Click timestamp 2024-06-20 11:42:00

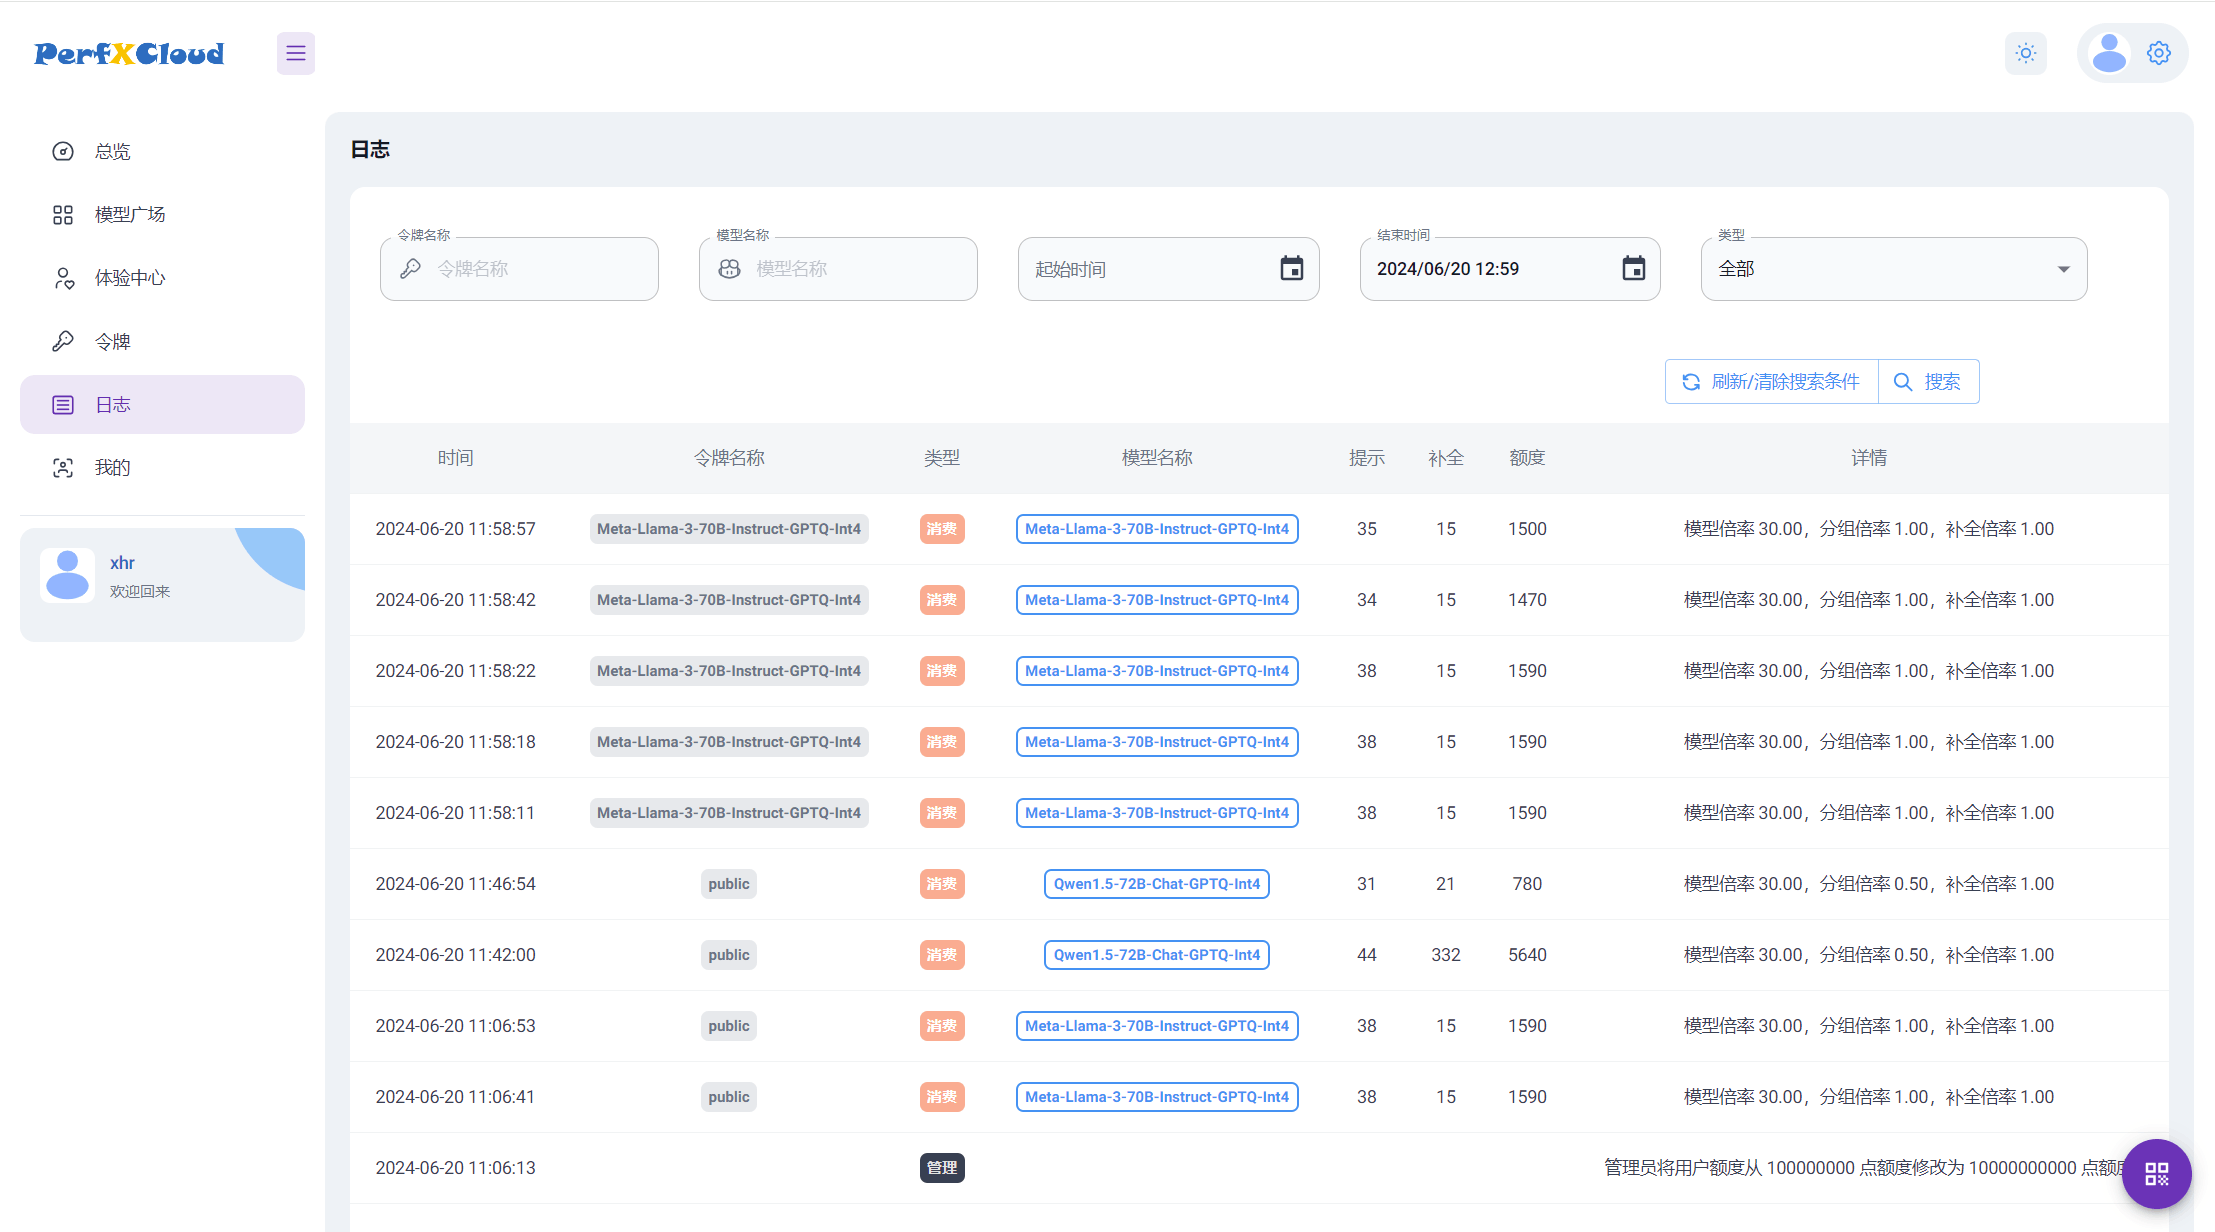tap(455, 955)
